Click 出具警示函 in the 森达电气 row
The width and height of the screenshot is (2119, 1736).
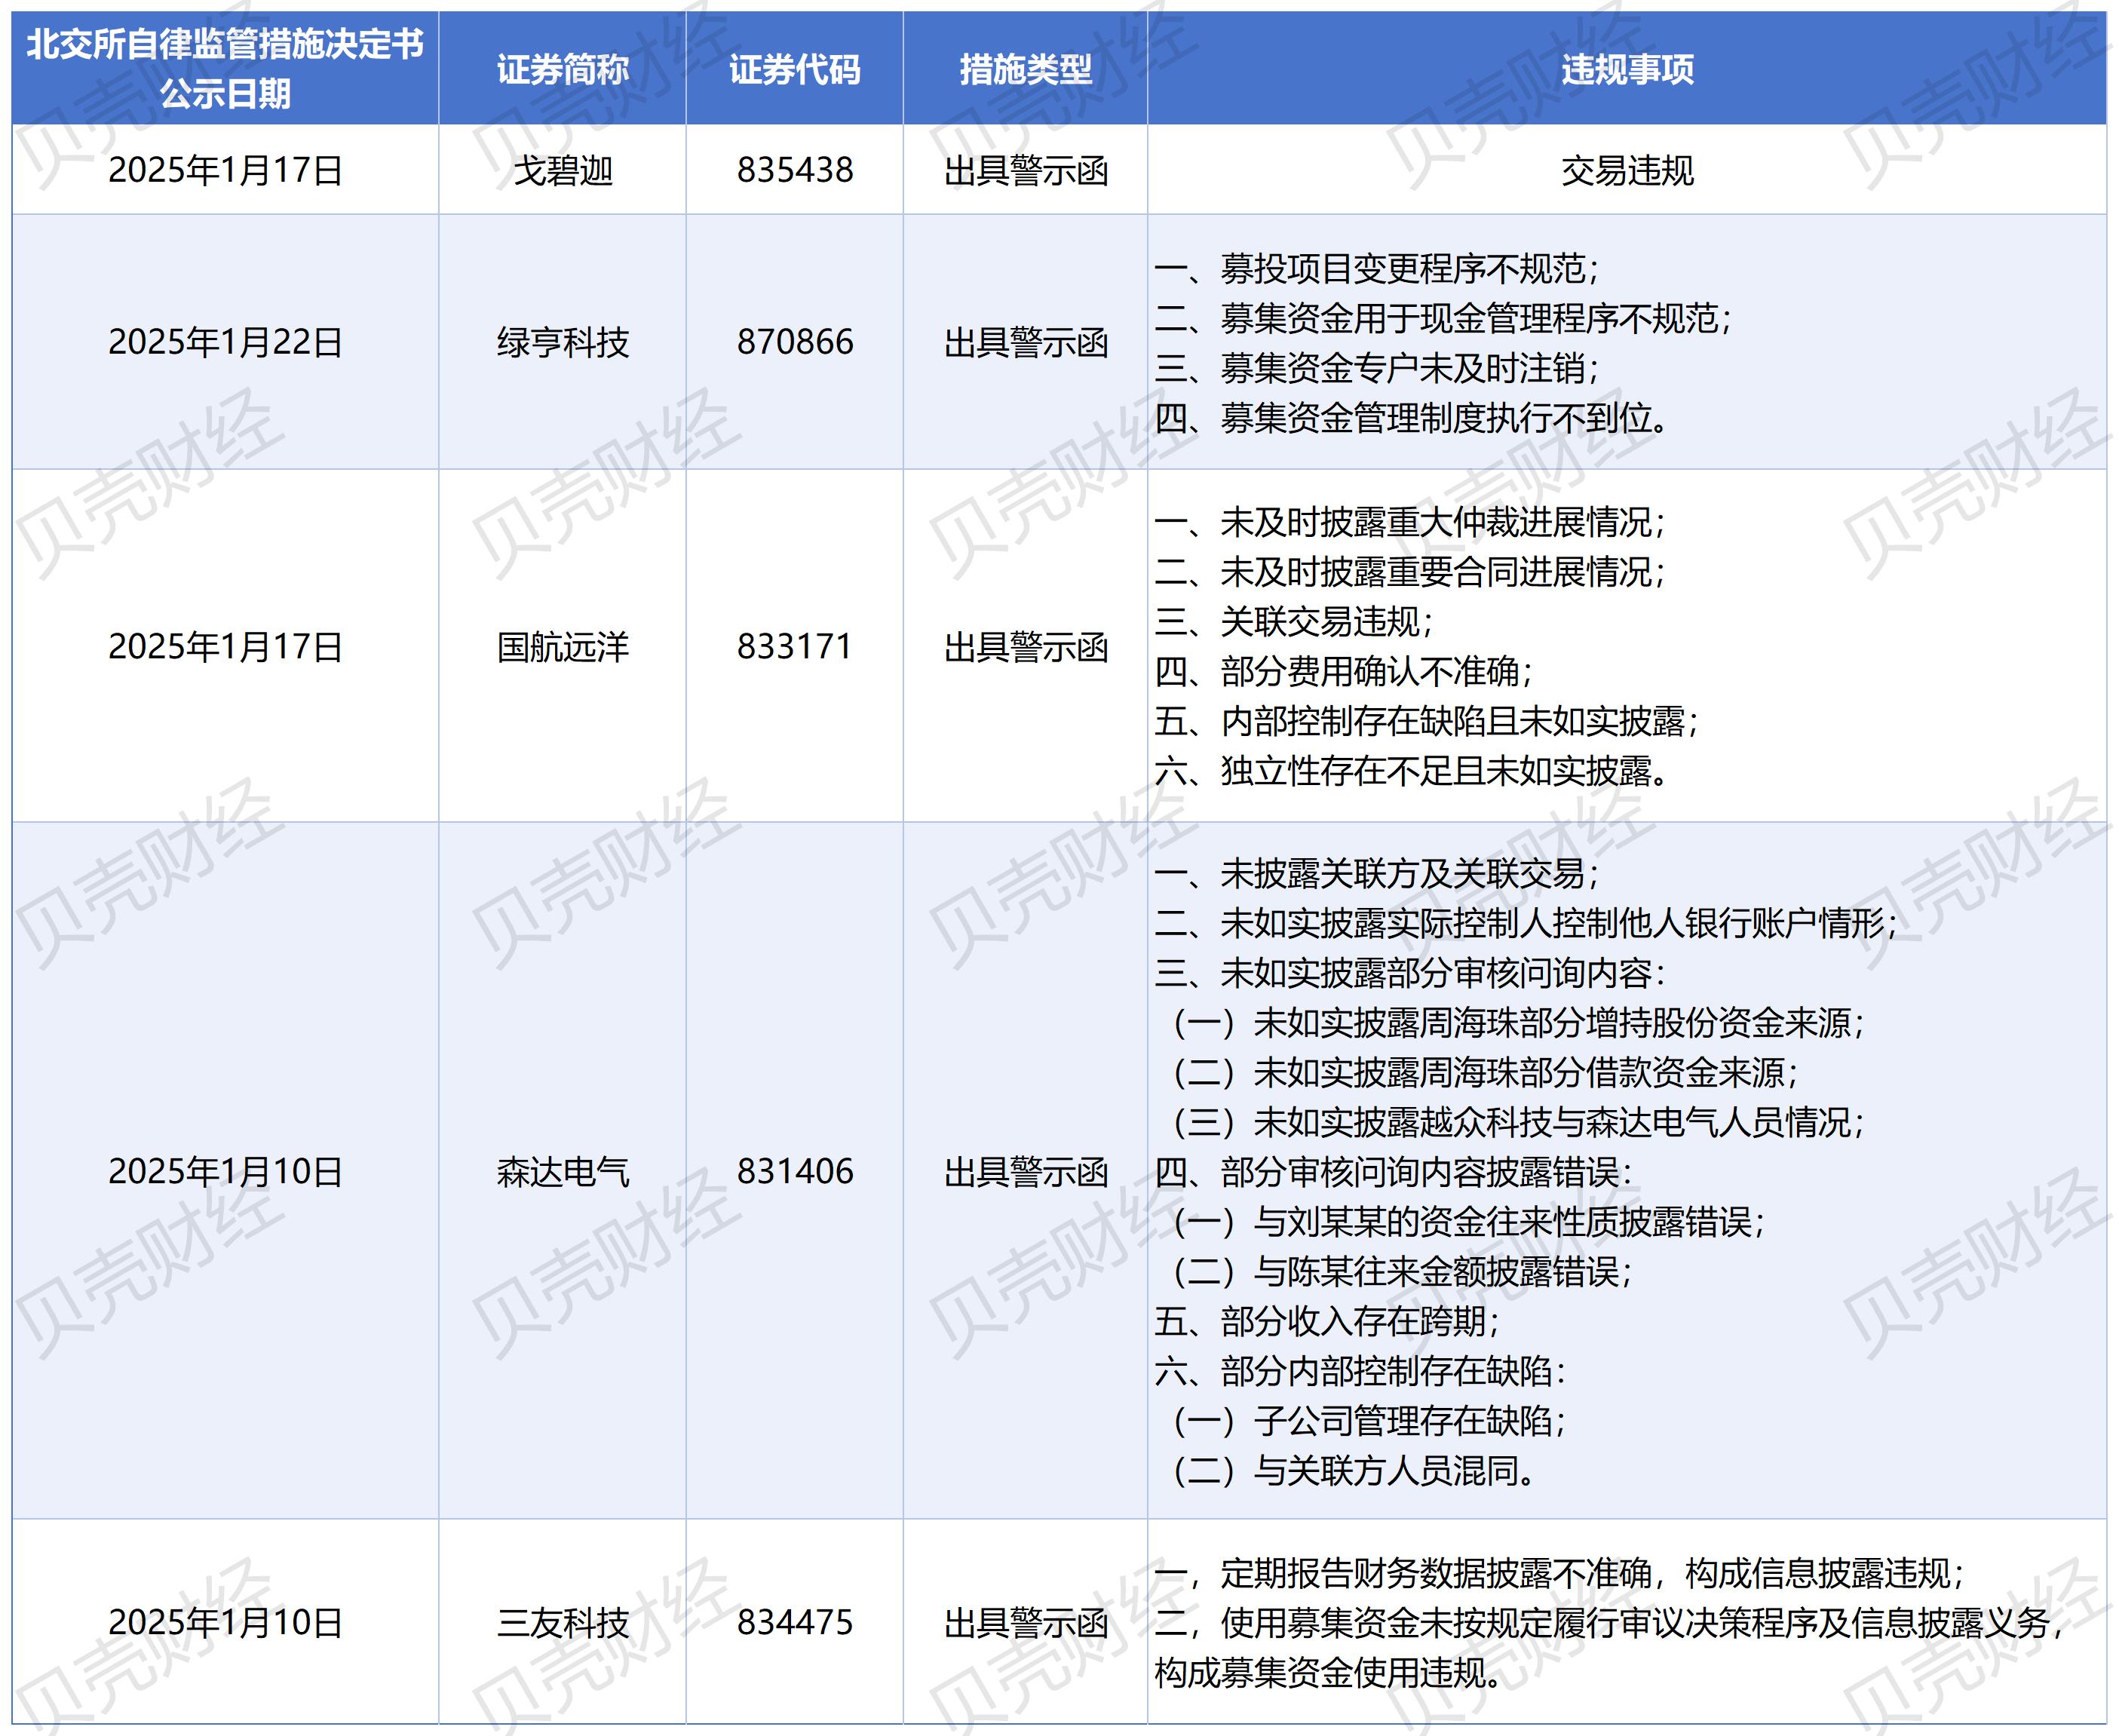[x=1026, y=1171]
